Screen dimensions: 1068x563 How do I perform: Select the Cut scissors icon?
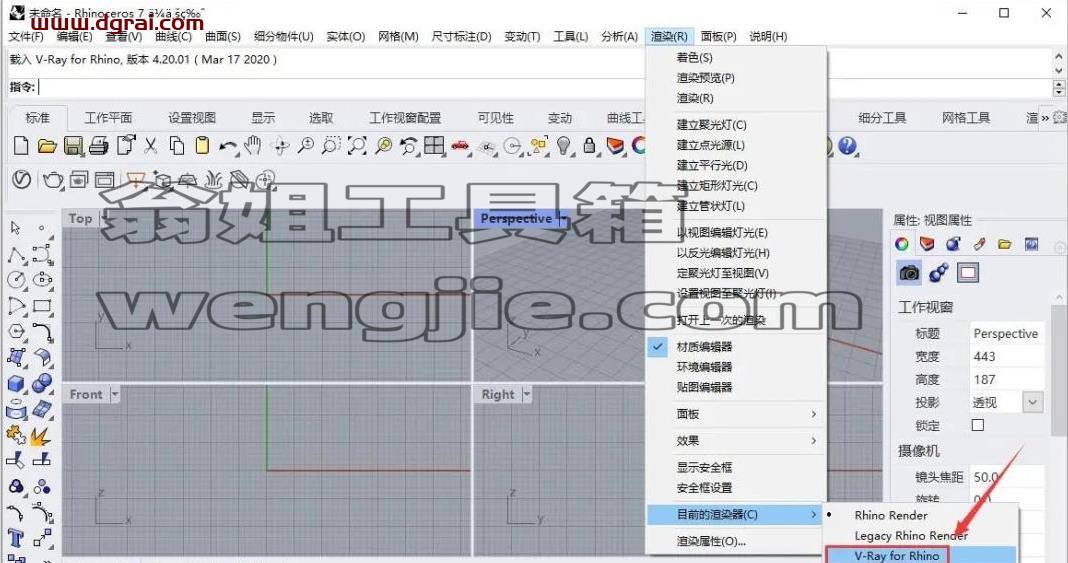coord(151,146)
